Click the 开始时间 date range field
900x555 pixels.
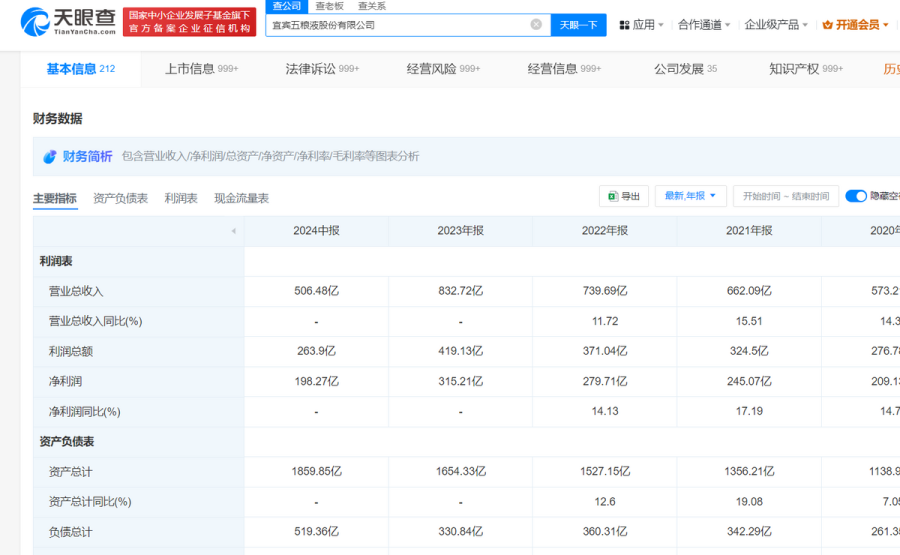(x=785, y=196)
